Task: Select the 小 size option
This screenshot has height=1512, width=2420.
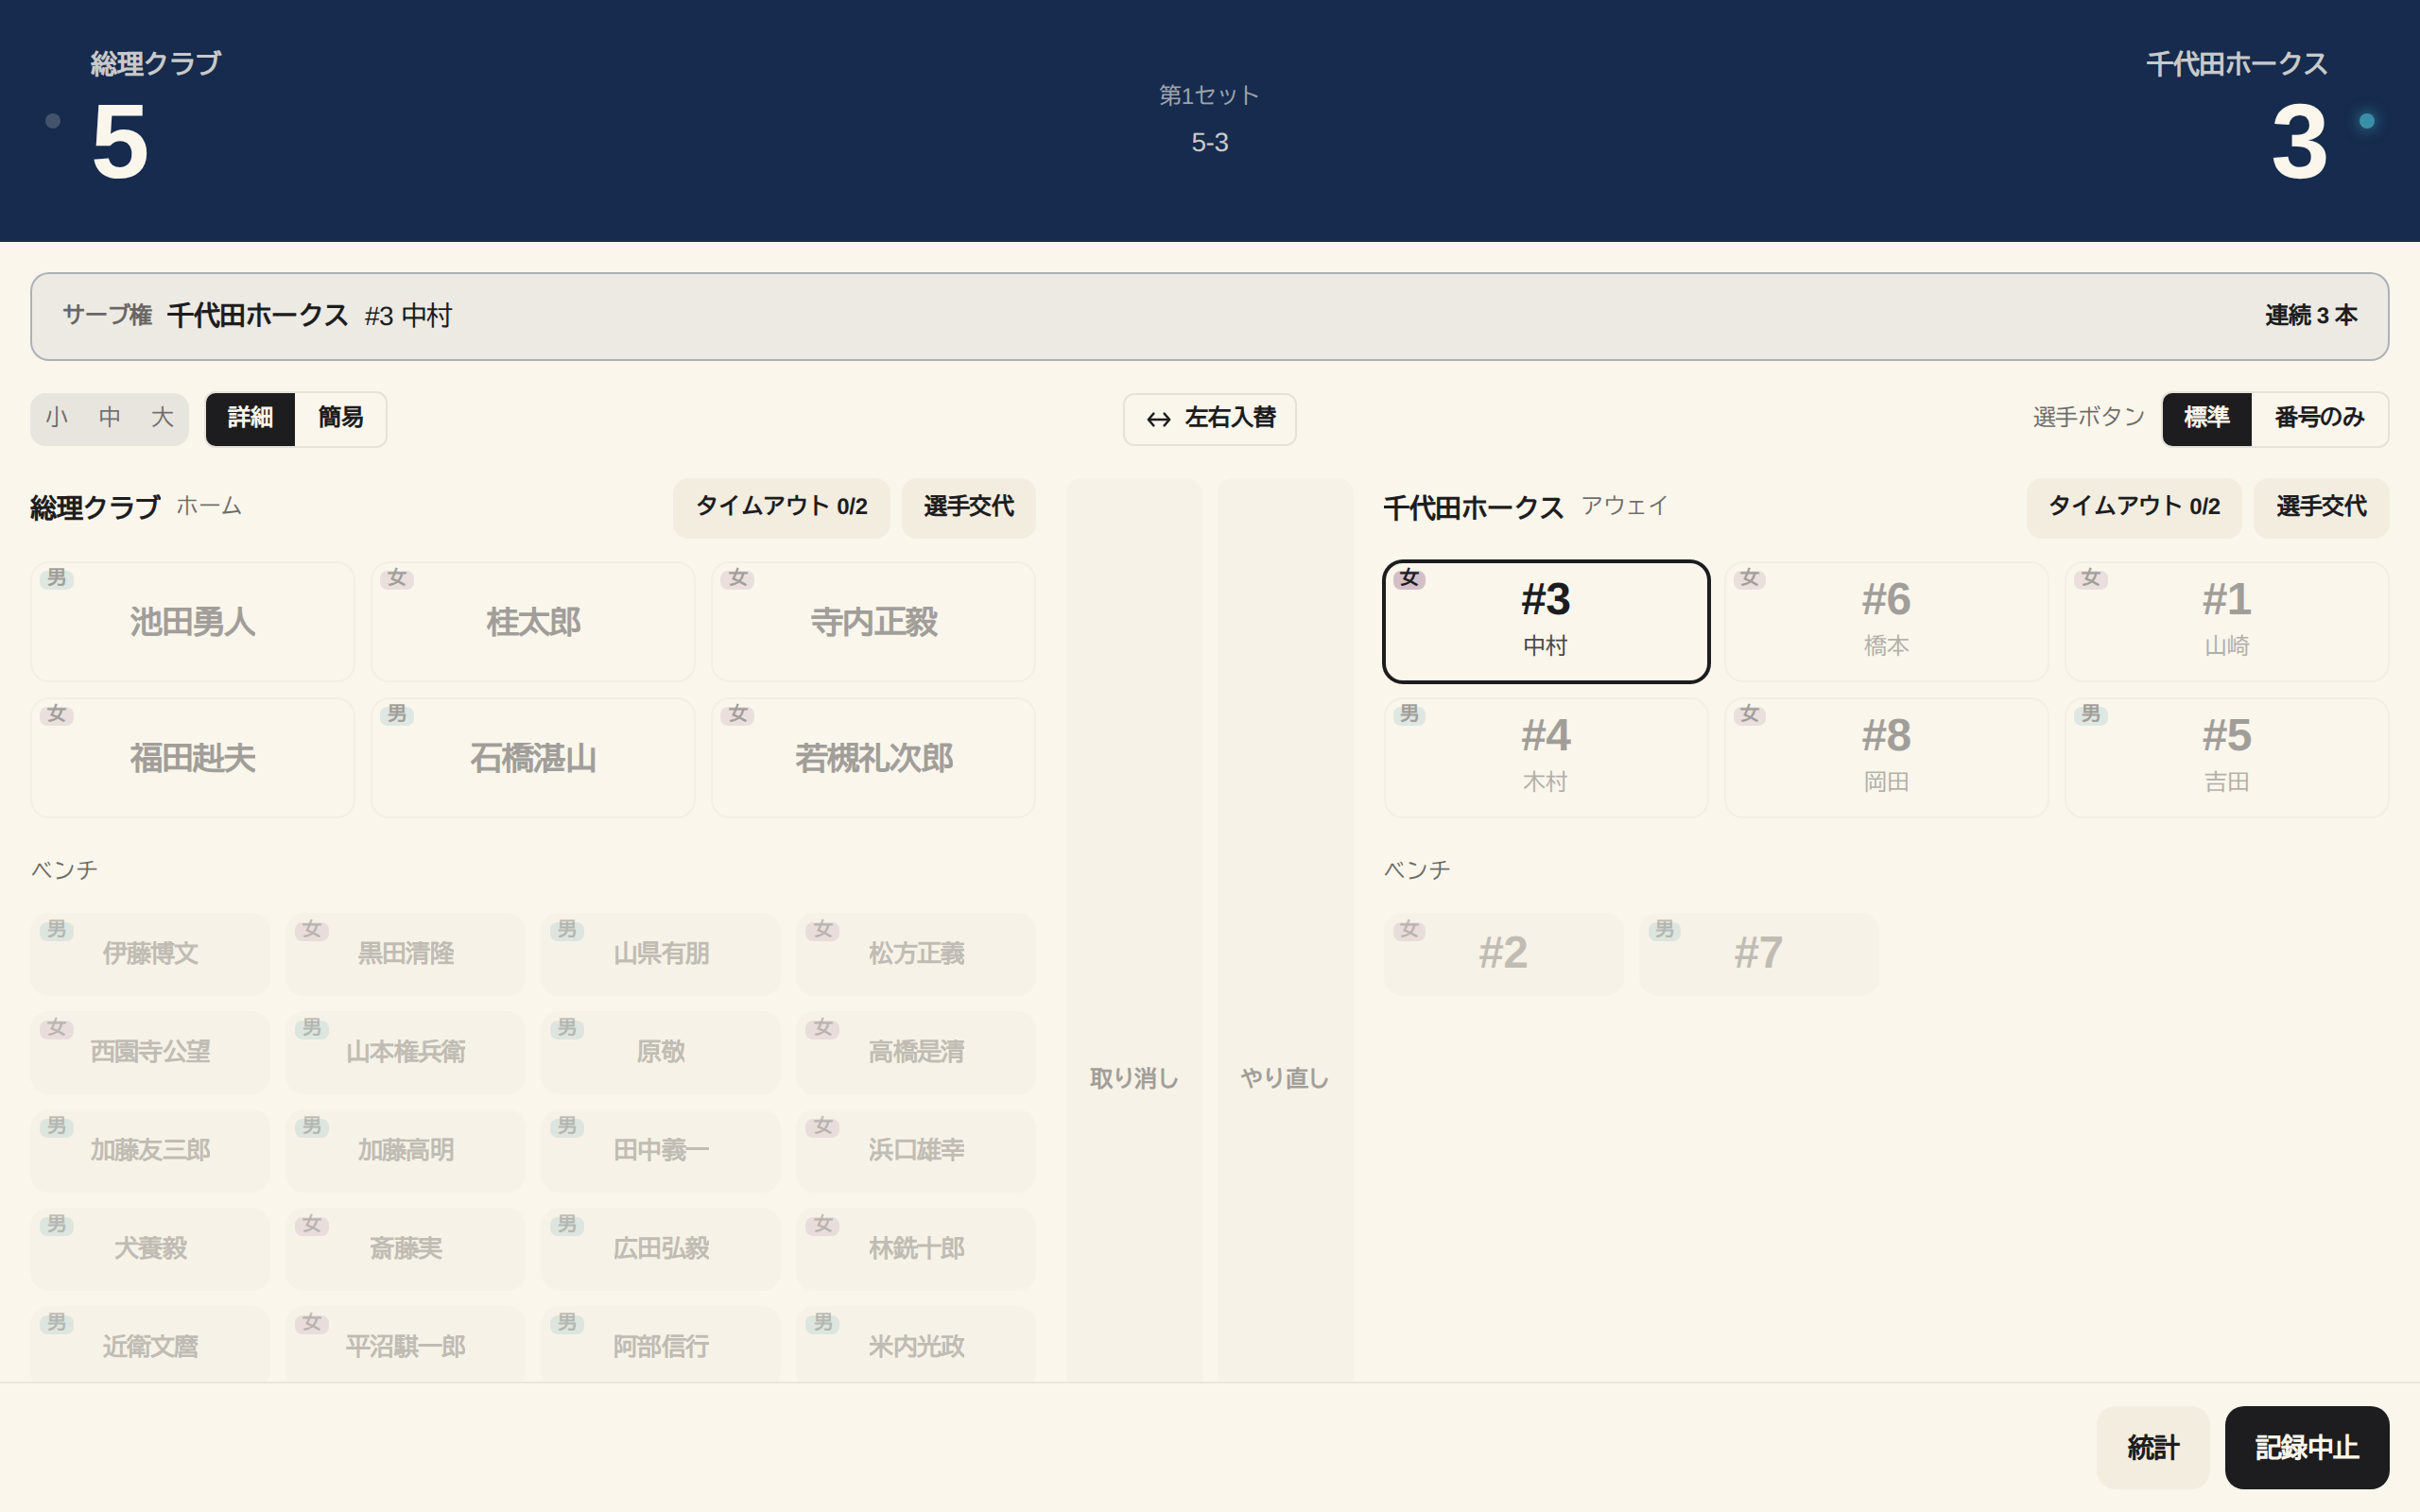Action: [x=57, y=418]
